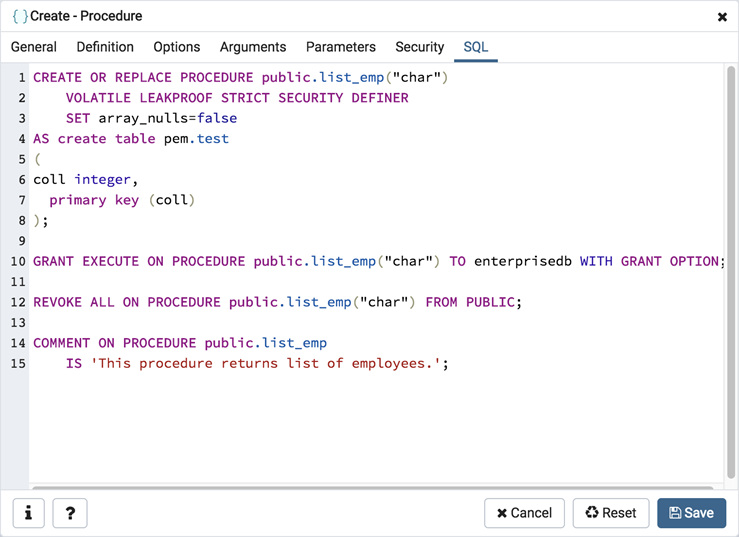Show the Parameters tab

tap(341, 47)
